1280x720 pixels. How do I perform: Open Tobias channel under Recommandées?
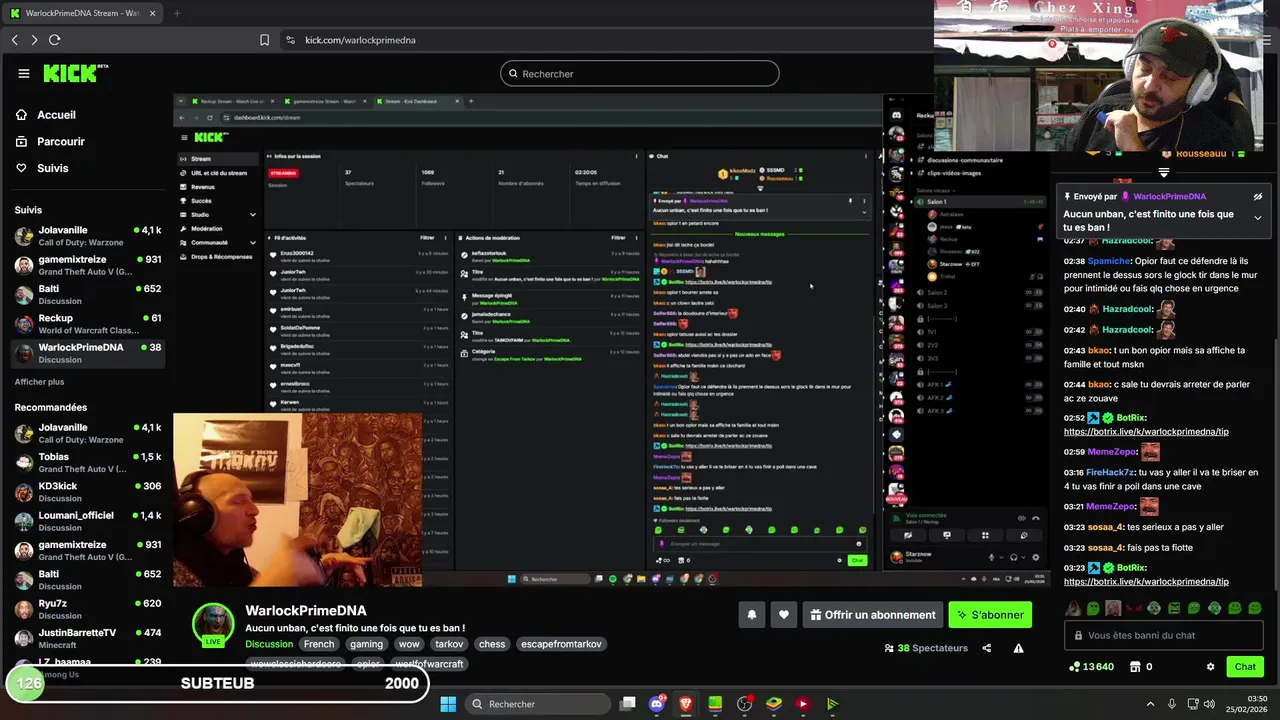pyautogui.click(x=88, y=462)
